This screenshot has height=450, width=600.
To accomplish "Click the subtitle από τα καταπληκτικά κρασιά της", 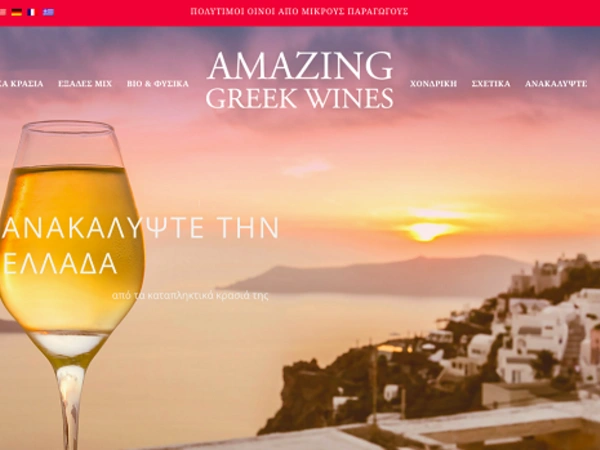I will (x=190, y=296).
